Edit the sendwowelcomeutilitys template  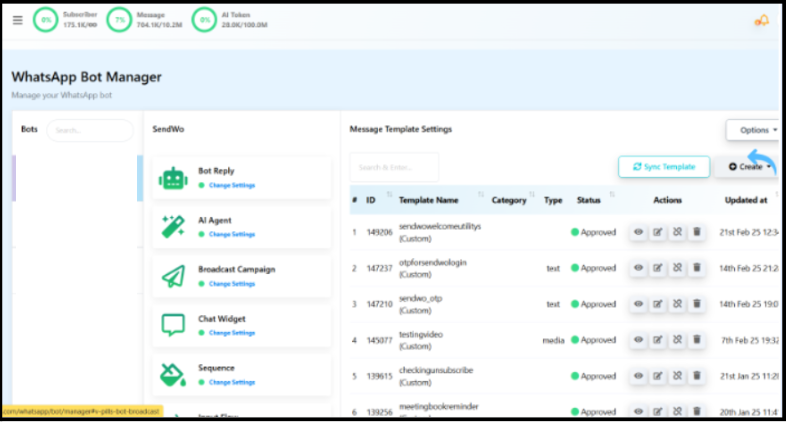coord(657,232)
